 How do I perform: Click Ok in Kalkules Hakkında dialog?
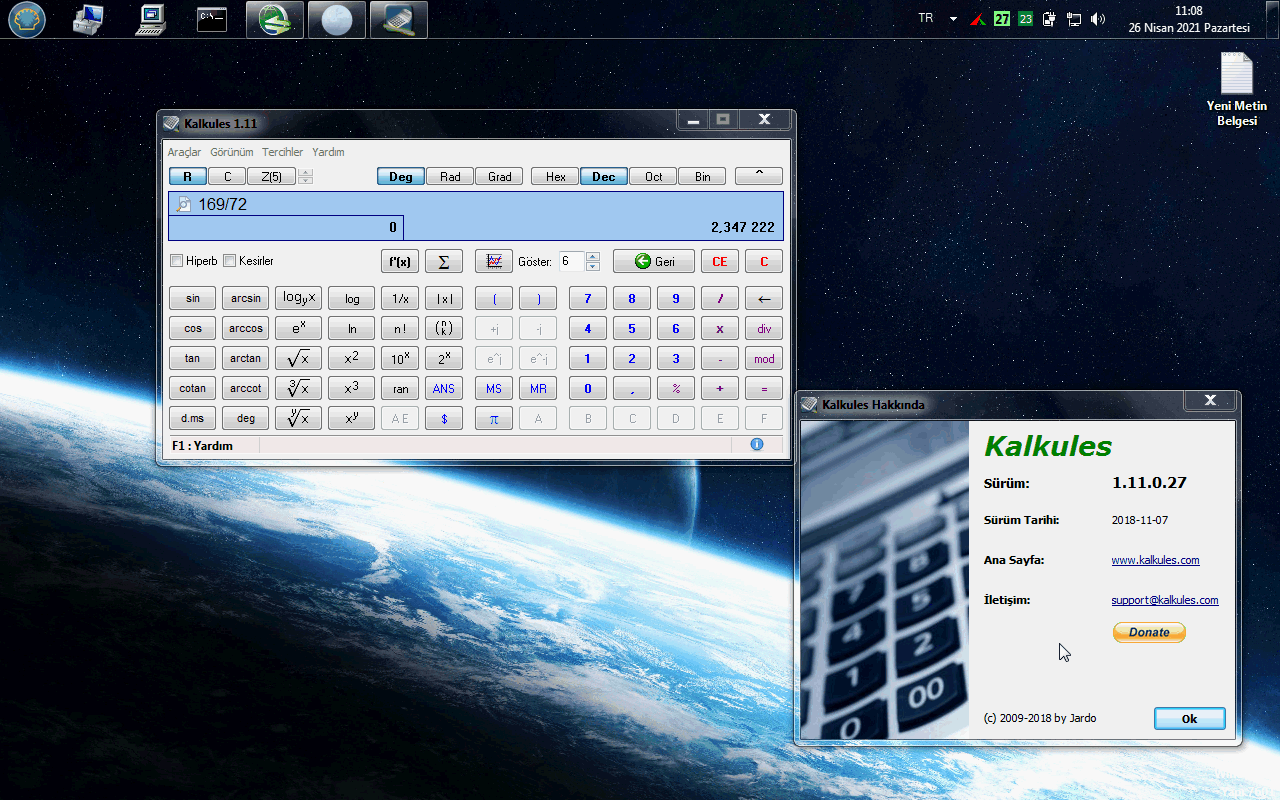coord(1190,718)
